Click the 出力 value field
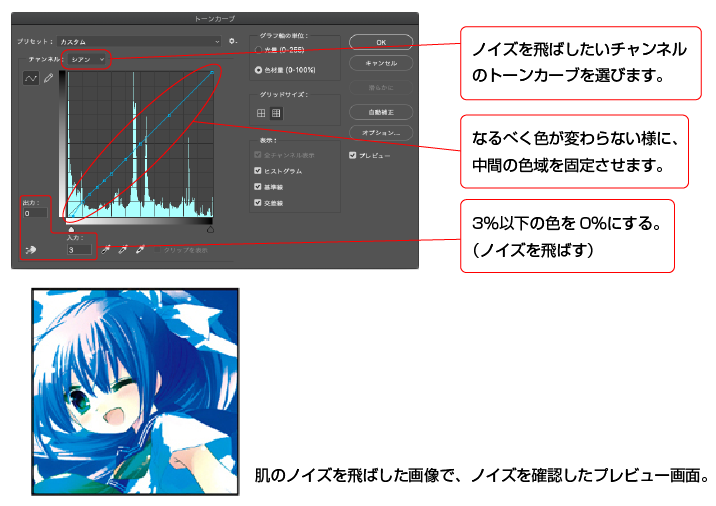Image resolution: width=716 pixels, height=506 pixels. click(35, 213)
